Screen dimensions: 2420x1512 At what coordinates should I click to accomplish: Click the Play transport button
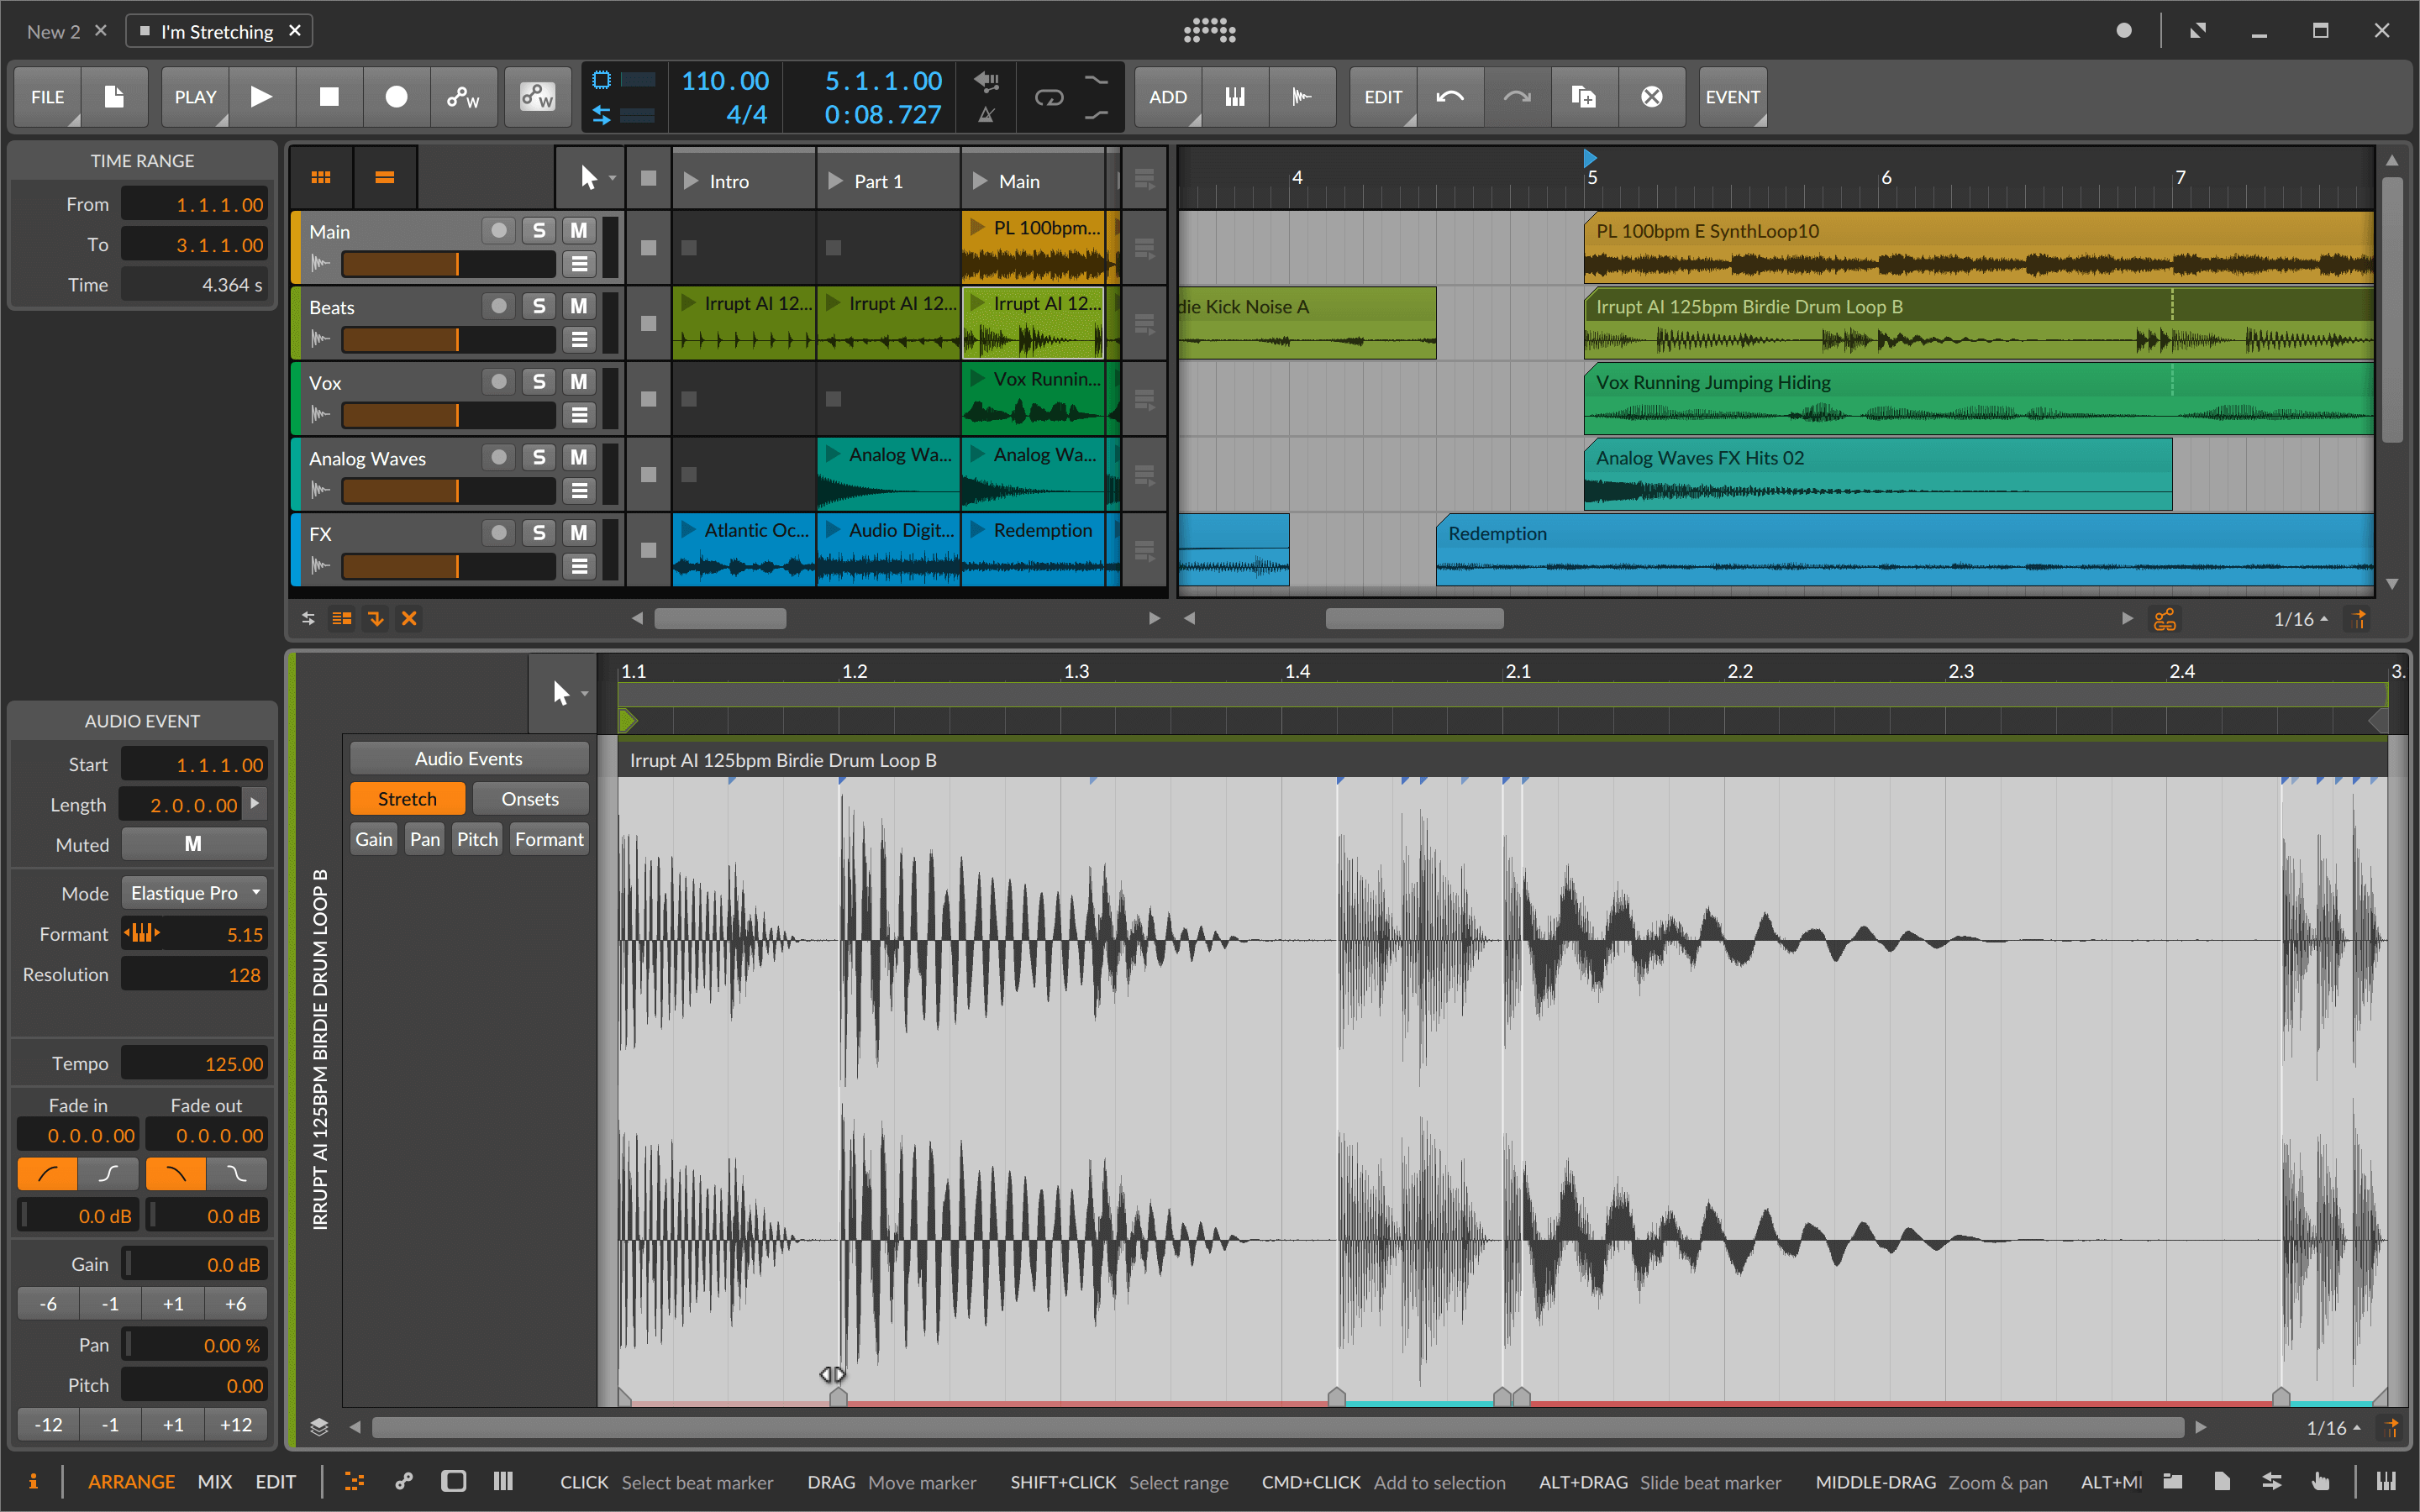[x=261, y=97]
